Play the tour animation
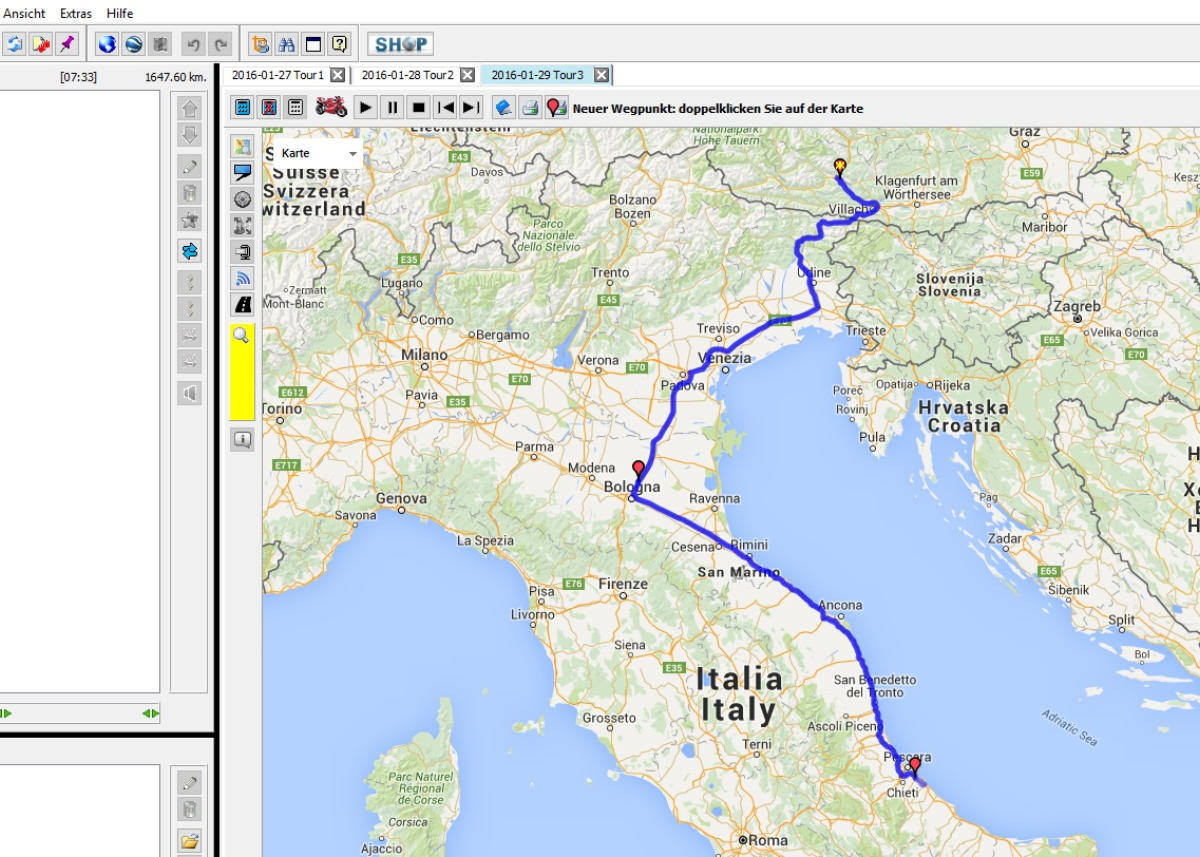This screenshot has width=1200, height=857. (x=366, y=107)
